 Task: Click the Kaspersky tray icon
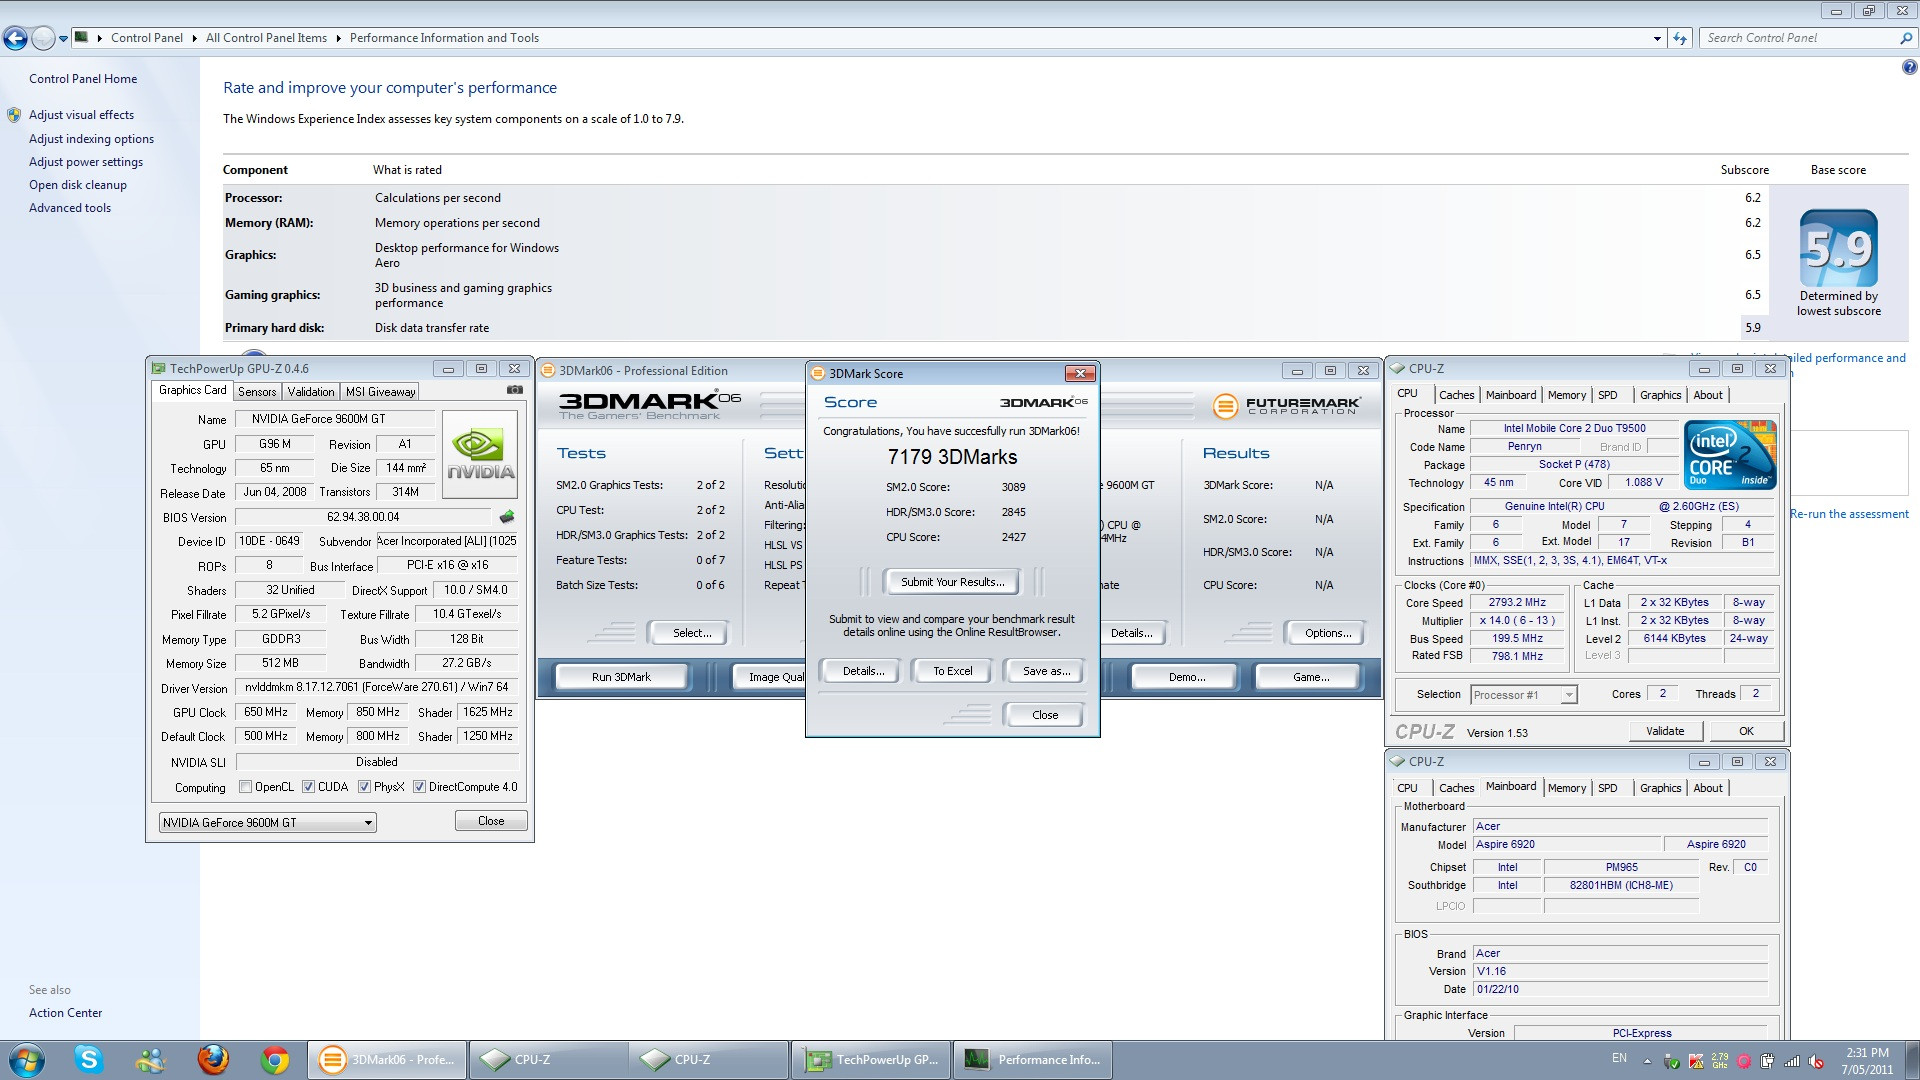coord(1696,1061)
